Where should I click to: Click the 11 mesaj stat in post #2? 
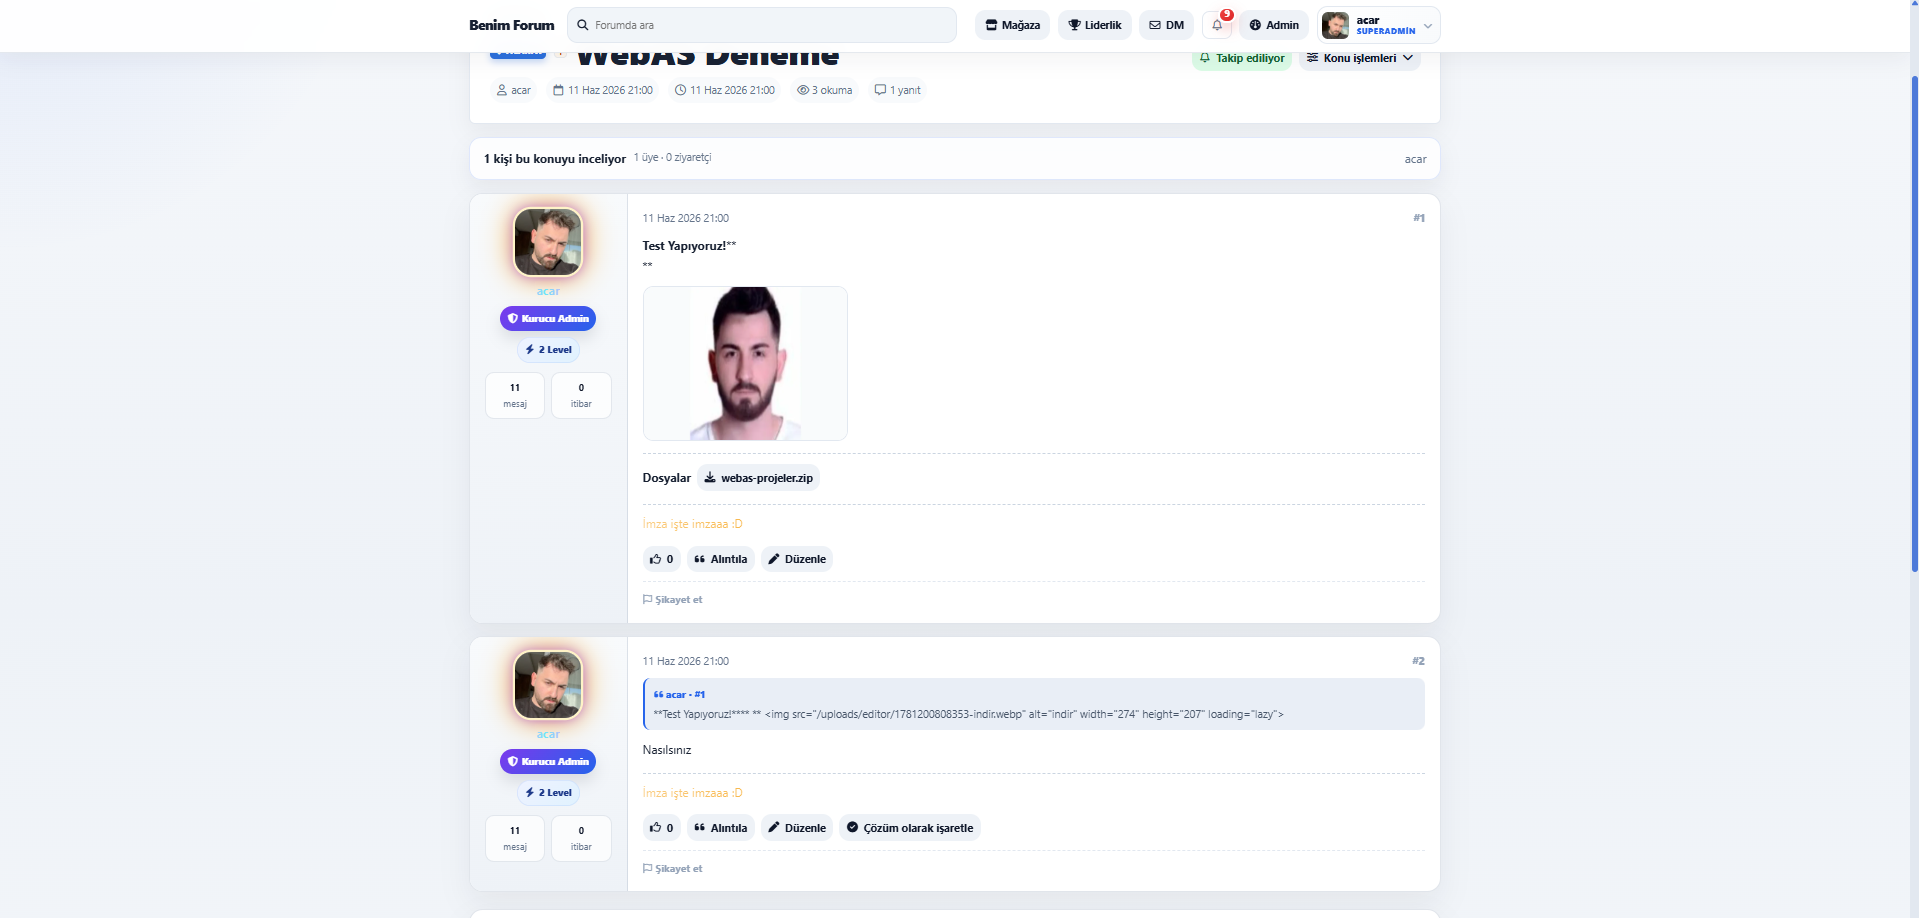515,838
